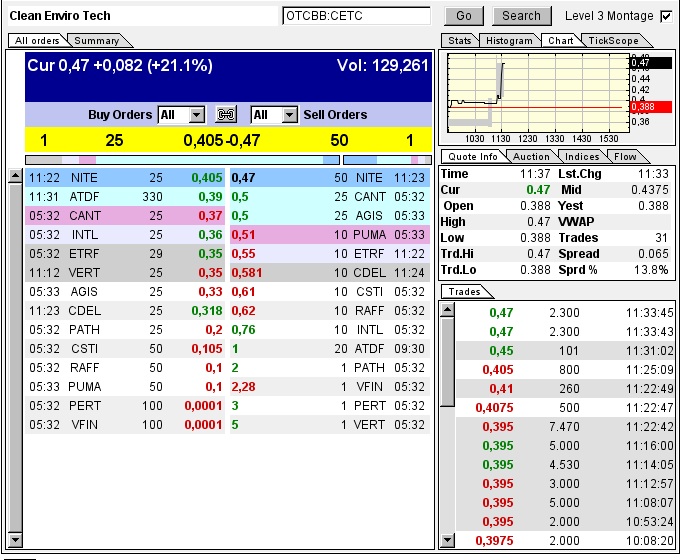Toggle the Level 3 Montage checkbox

[x=666, y=16]
